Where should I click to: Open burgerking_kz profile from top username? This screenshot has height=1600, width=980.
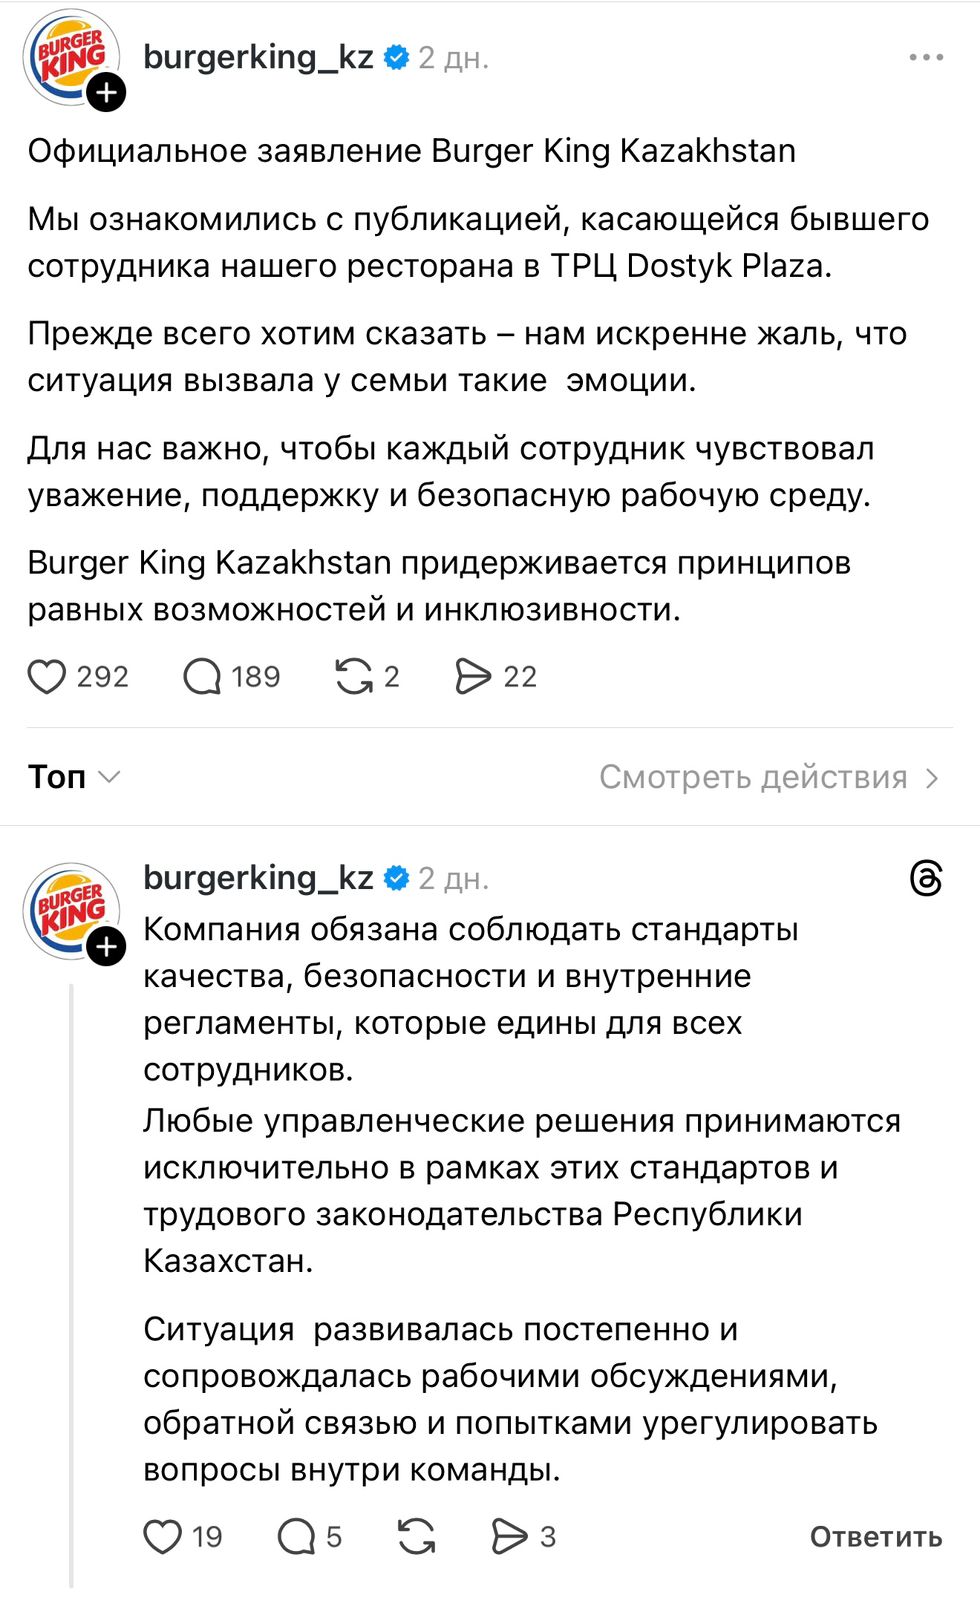tap(258, 58)
